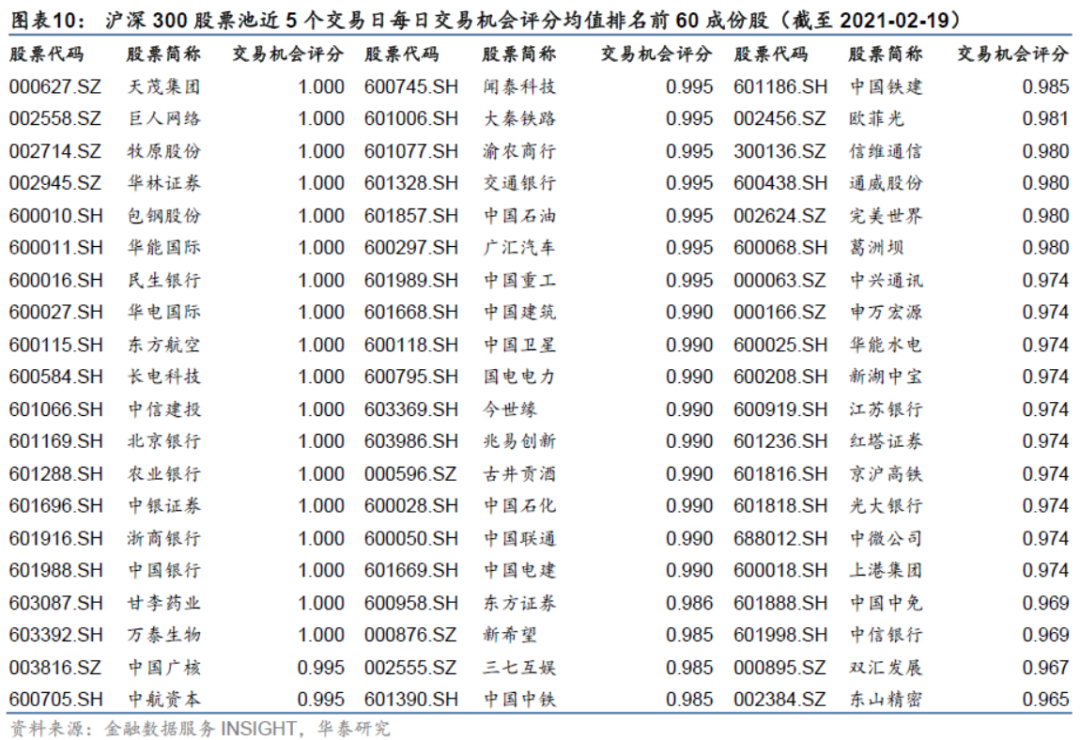Select stock name 中航资本
The image size is (1080, 740).
[x=164, y=699]
